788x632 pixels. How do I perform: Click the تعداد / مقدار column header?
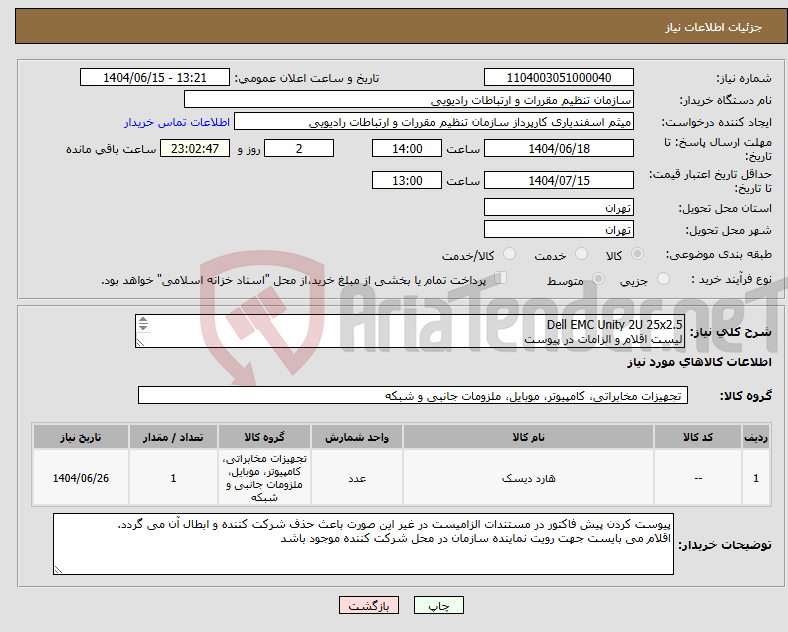(173, 437)
